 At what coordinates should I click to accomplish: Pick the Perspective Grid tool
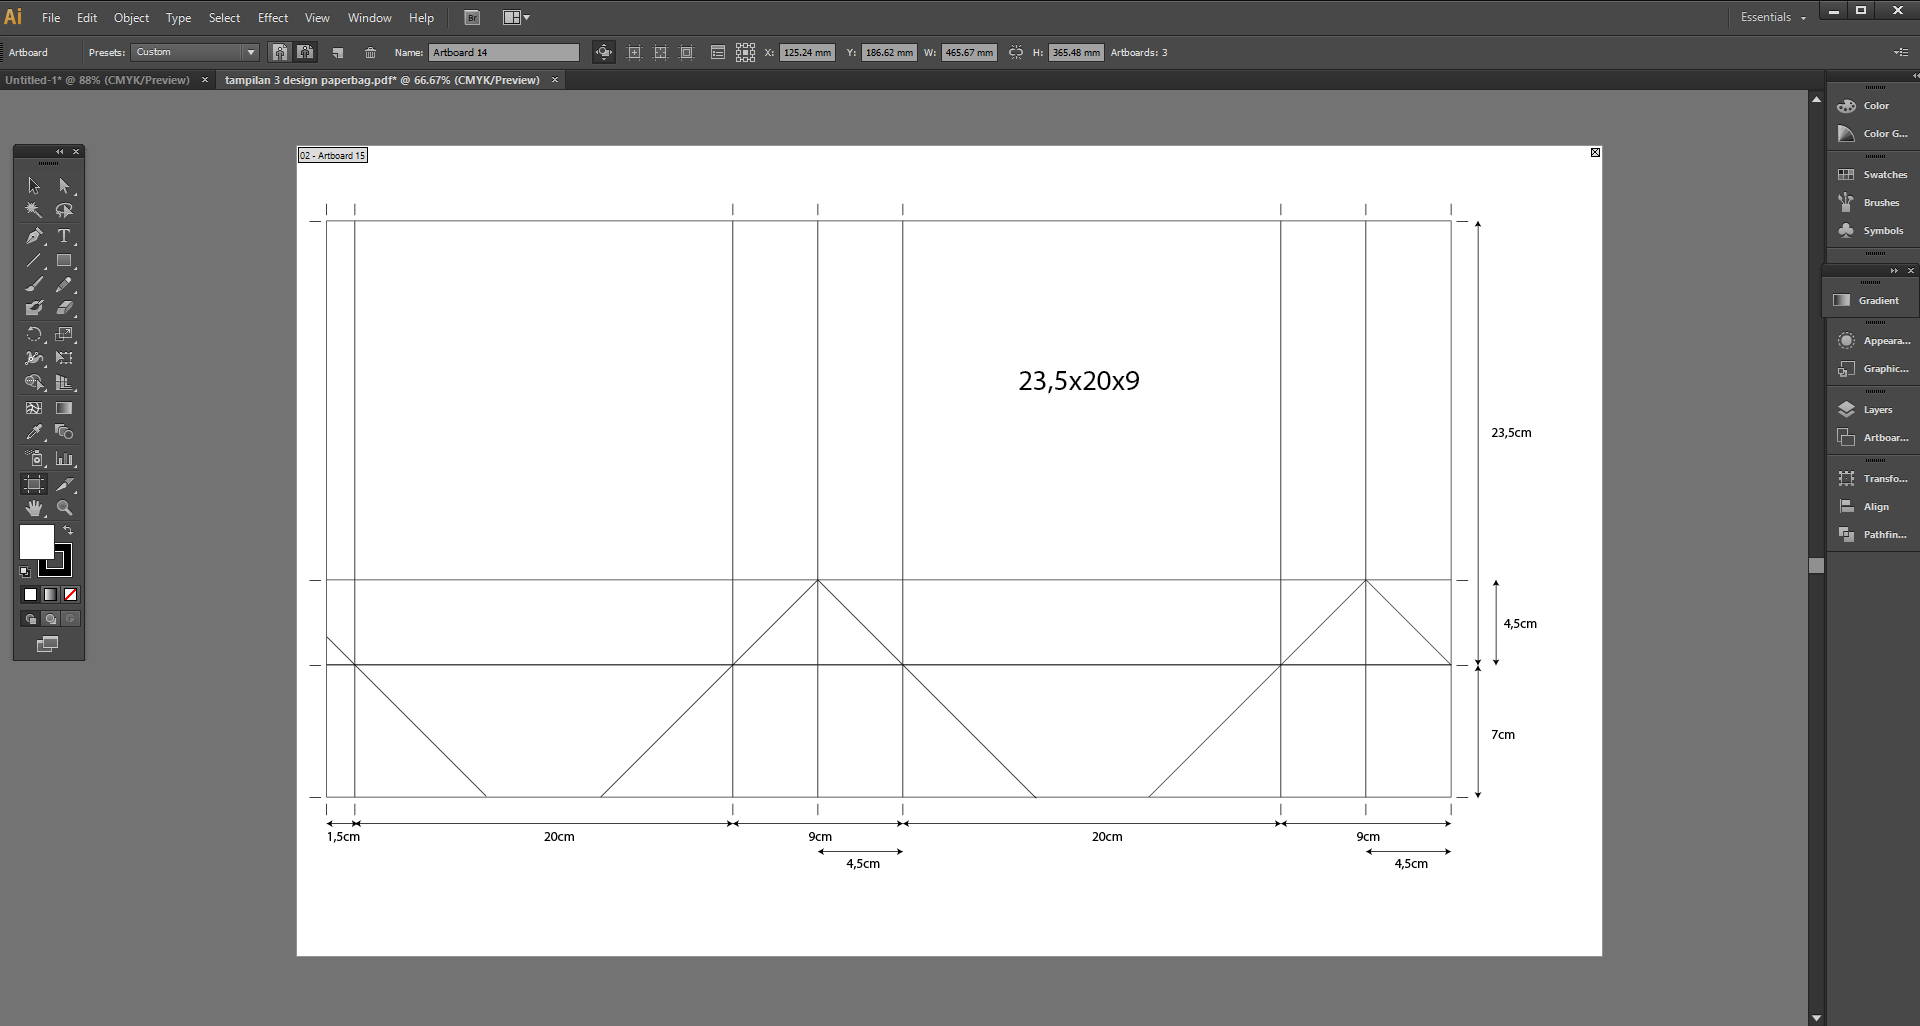tap(64, 383)
